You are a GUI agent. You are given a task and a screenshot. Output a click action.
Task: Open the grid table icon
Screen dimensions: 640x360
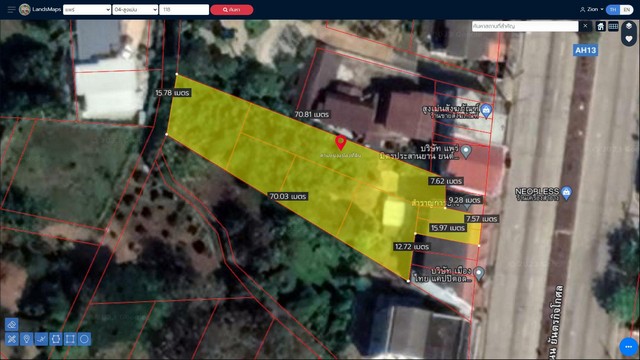click(613, 27)
